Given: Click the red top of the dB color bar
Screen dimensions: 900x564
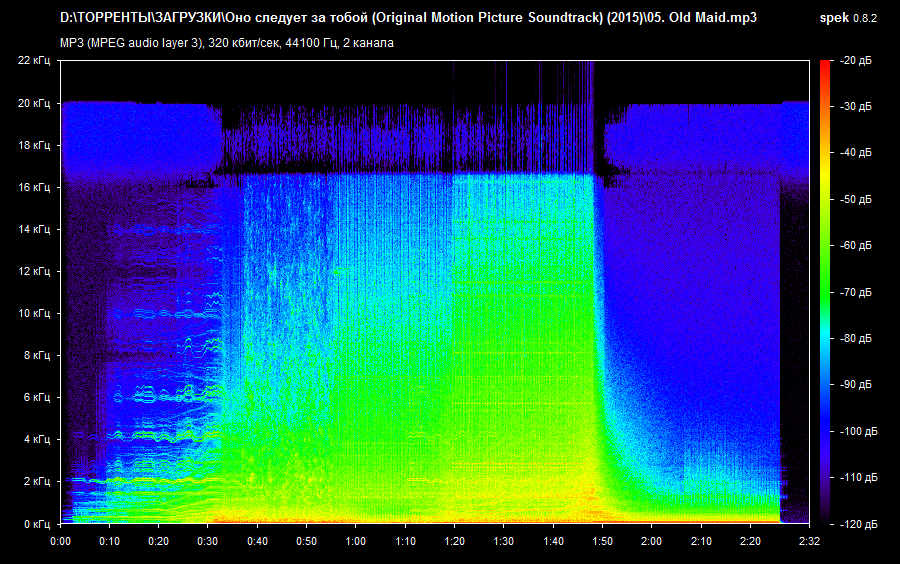Looking at the screenshot, I should [x=825, y=68].
